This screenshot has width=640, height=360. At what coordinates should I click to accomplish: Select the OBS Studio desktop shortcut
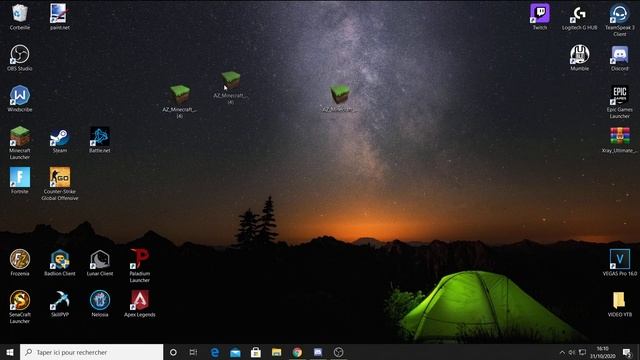tap(20, 58)
